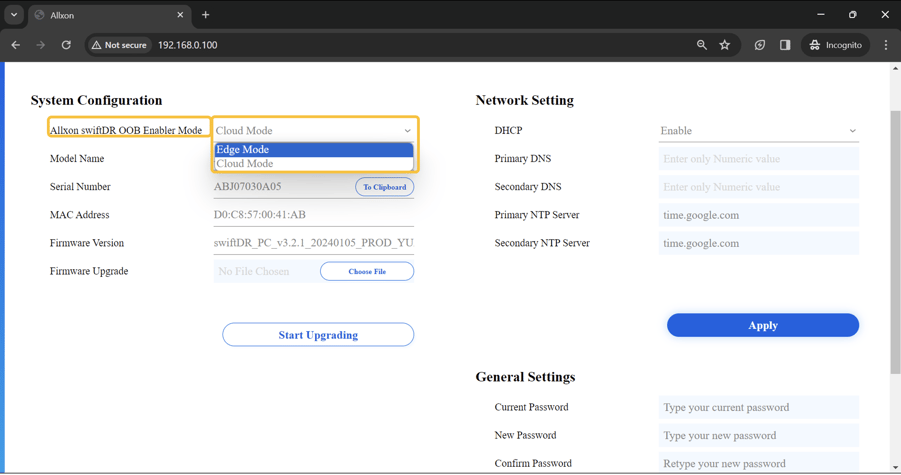Minimize the browser window
This screenshot has height=475, width=901.
tap(821, 15)
